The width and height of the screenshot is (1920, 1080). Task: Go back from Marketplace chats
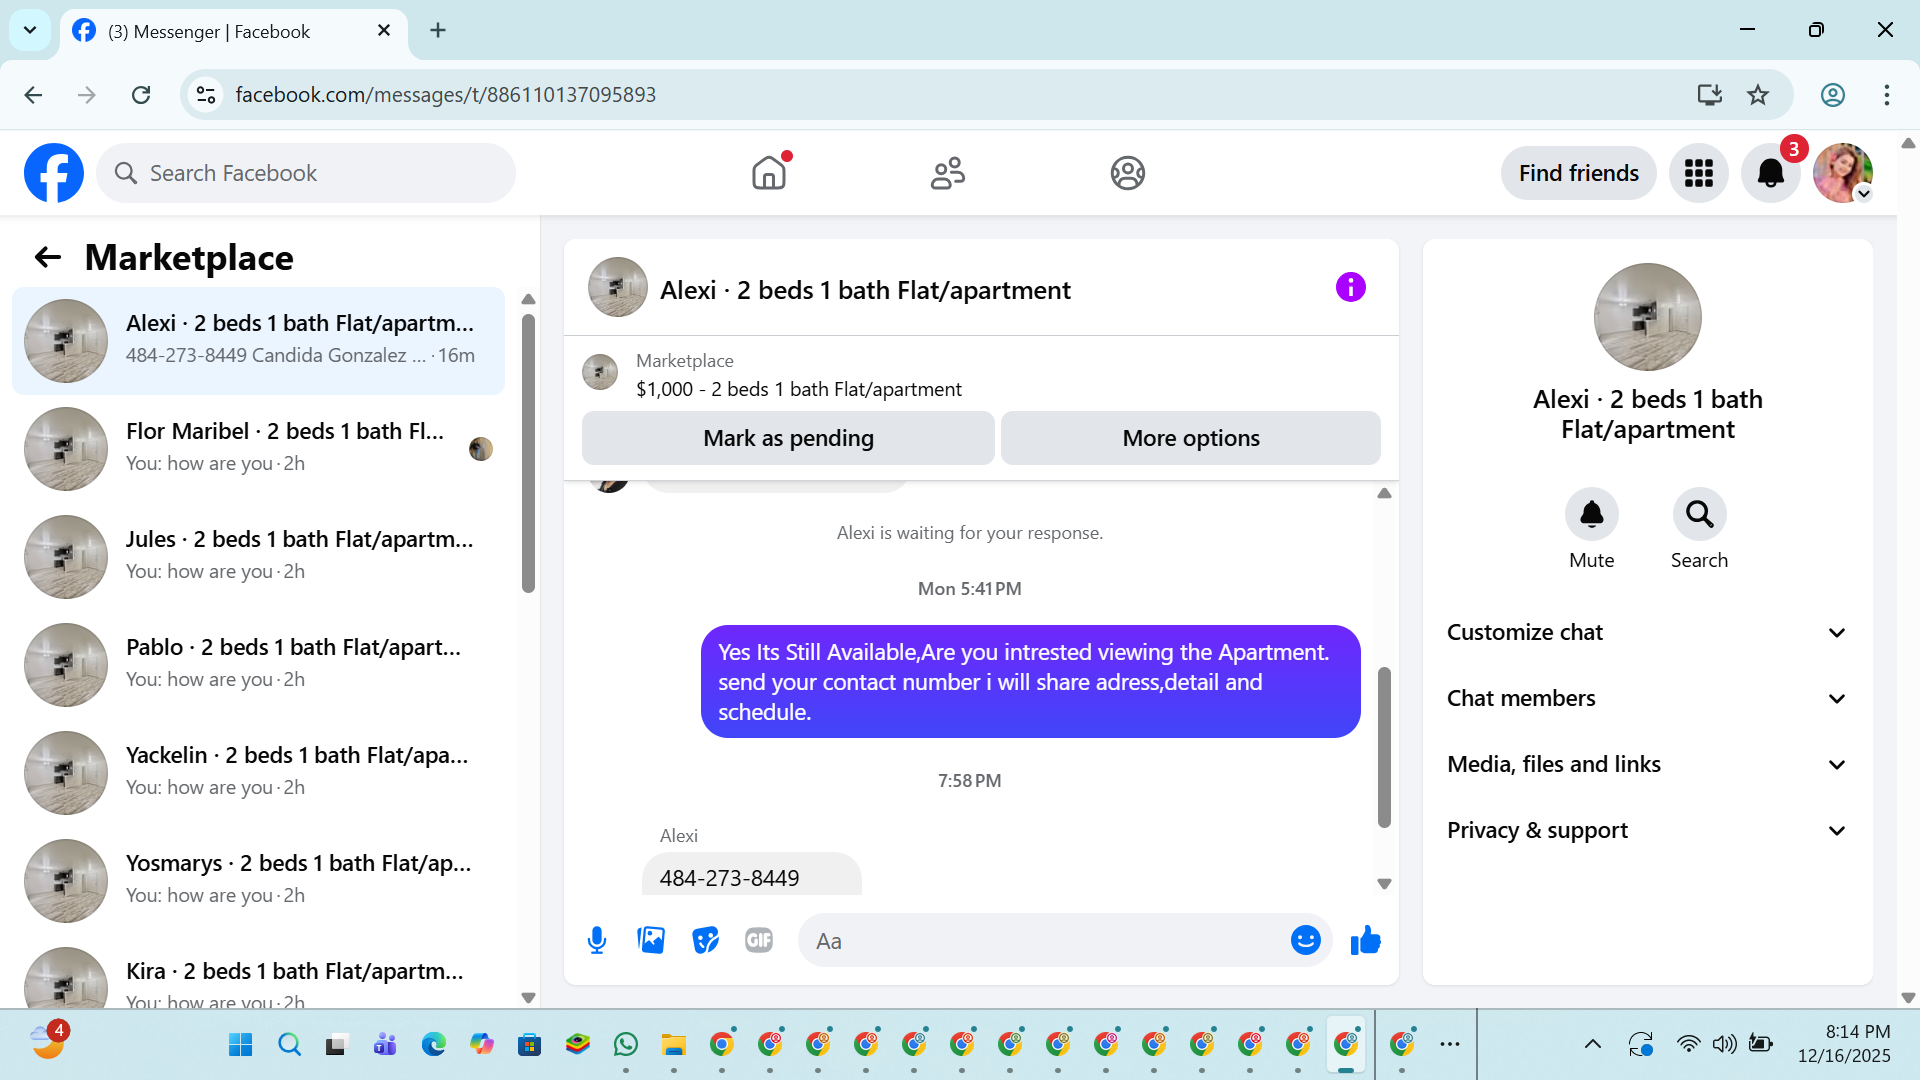(48, 258)
